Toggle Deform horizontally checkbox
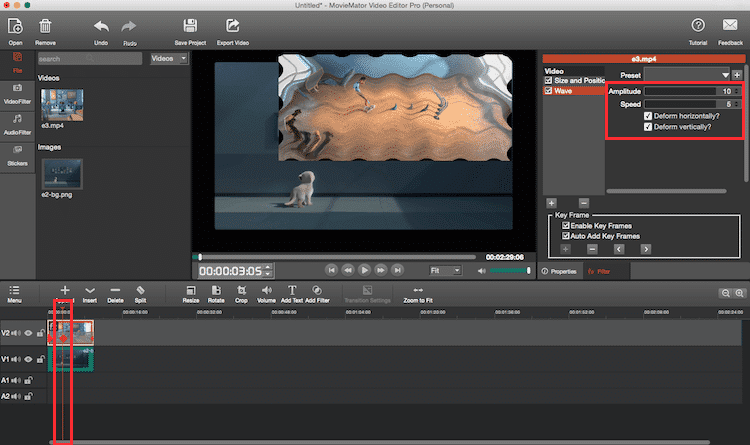The image size is (750, 445). point(648,116)
